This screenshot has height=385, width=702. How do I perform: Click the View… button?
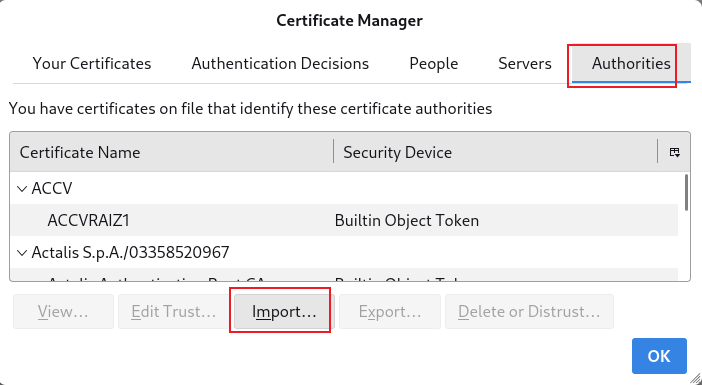63,312
